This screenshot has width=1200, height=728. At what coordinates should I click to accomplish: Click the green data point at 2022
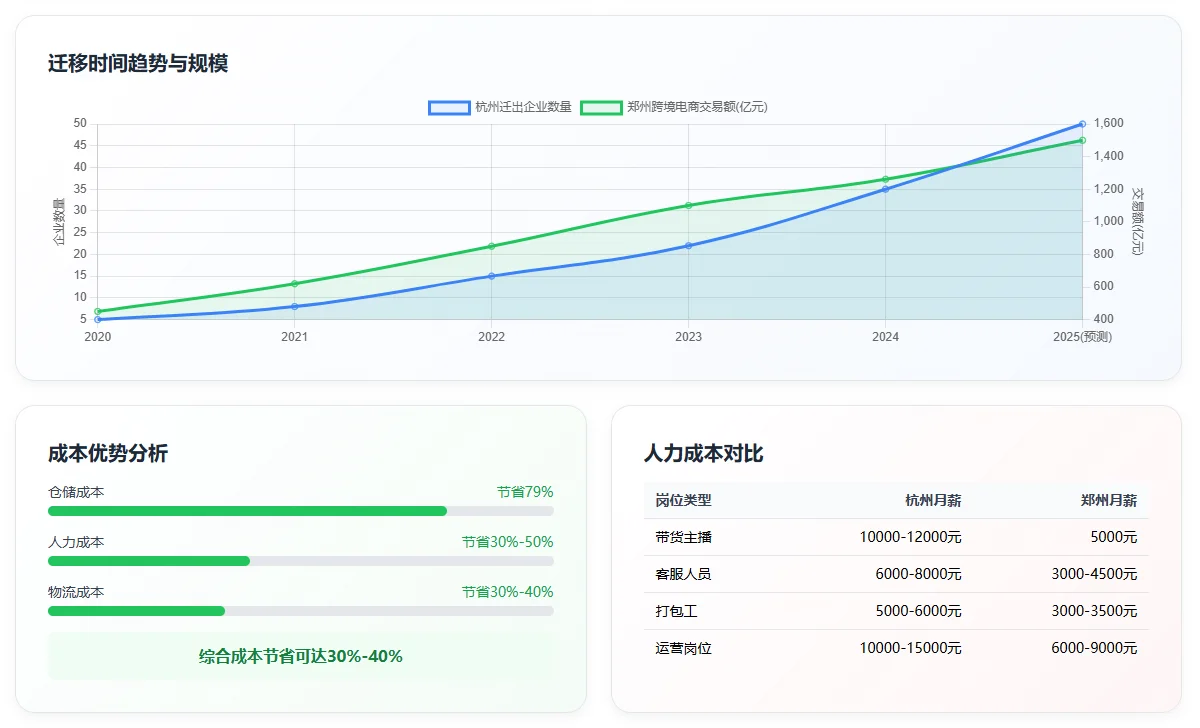pos(491,246)
